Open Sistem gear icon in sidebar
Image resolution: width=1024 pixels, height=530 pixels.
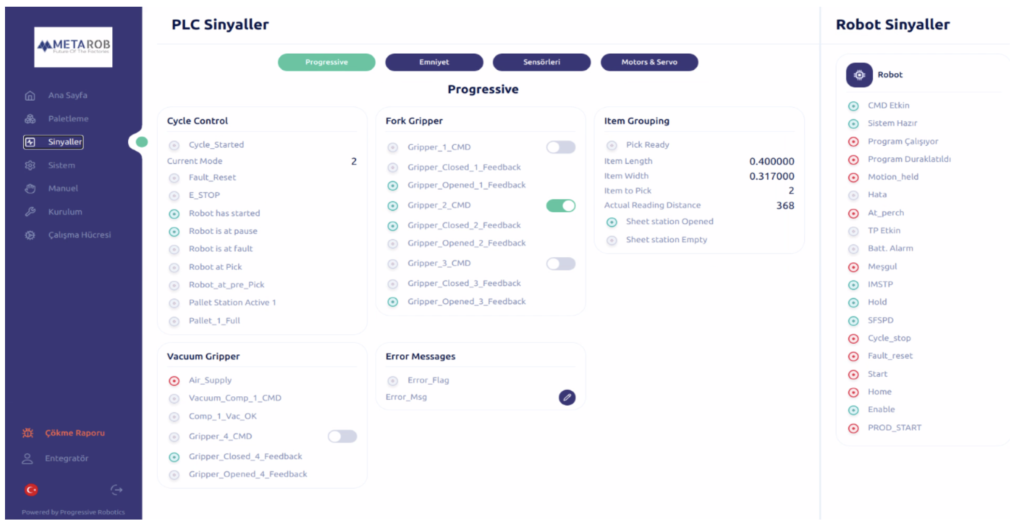(x=29, y=165)
